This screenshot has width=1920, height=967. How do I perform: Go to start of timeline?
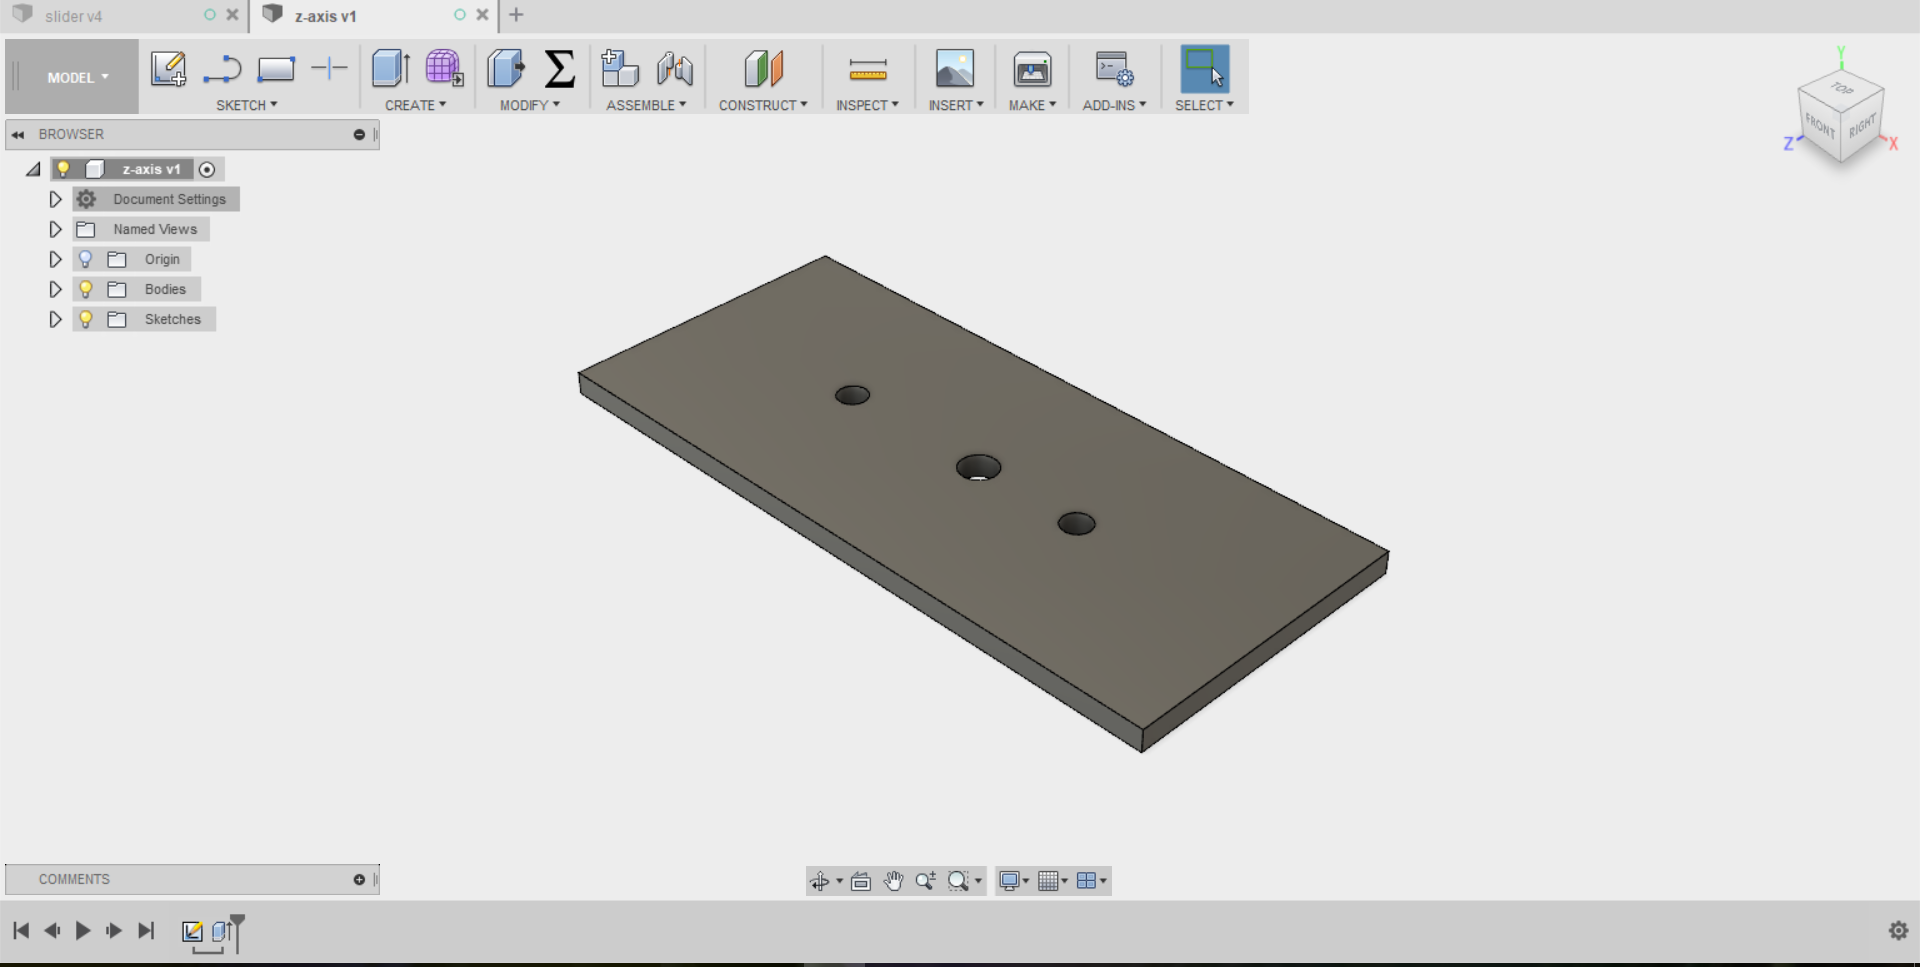pos(21,931)
